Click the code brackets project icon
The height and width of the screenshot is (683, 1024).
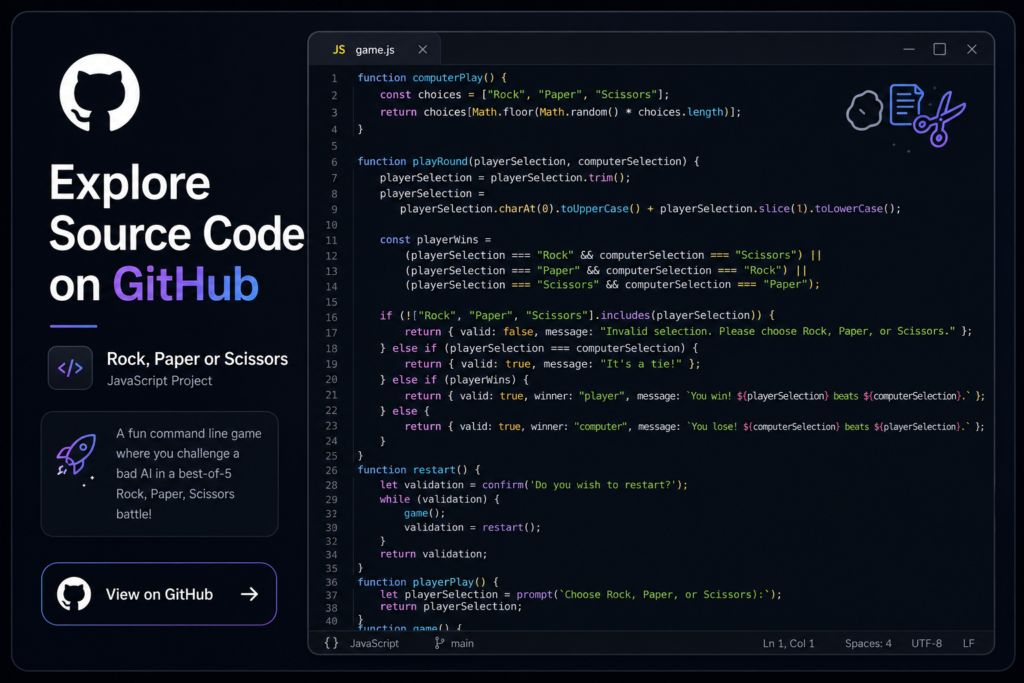pyautogui.click(x=70, y=368)
